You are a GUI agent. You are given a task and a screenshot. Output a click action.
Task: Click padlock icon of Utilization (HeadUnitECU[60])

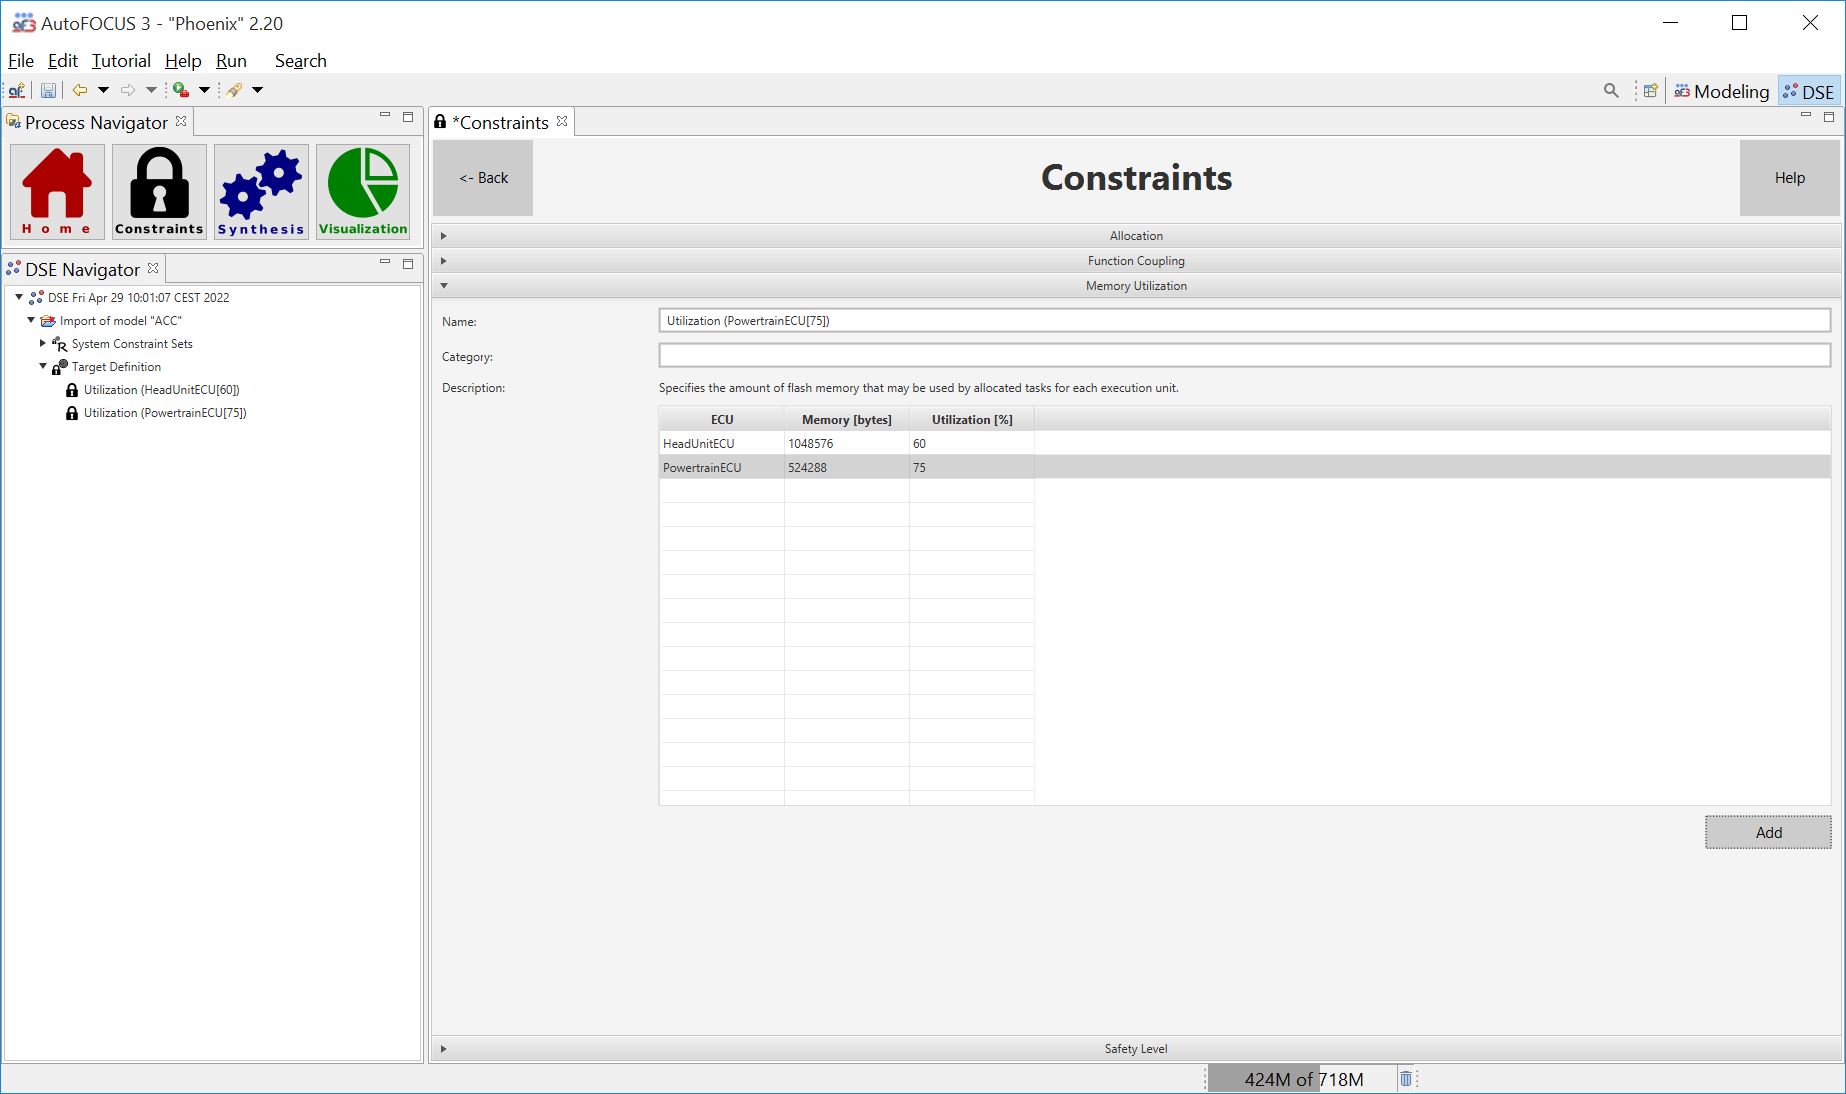pyautogui.click(x=72, y=390)
